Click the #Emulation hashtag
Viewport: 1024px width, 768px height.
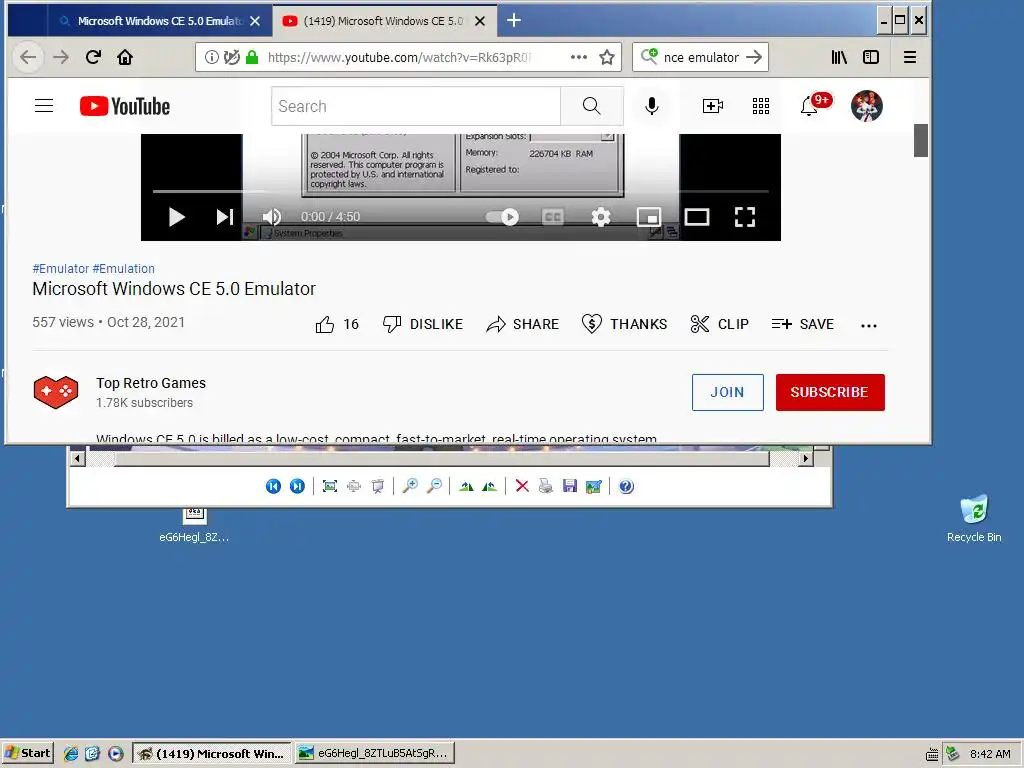click(x=123, y=268)
